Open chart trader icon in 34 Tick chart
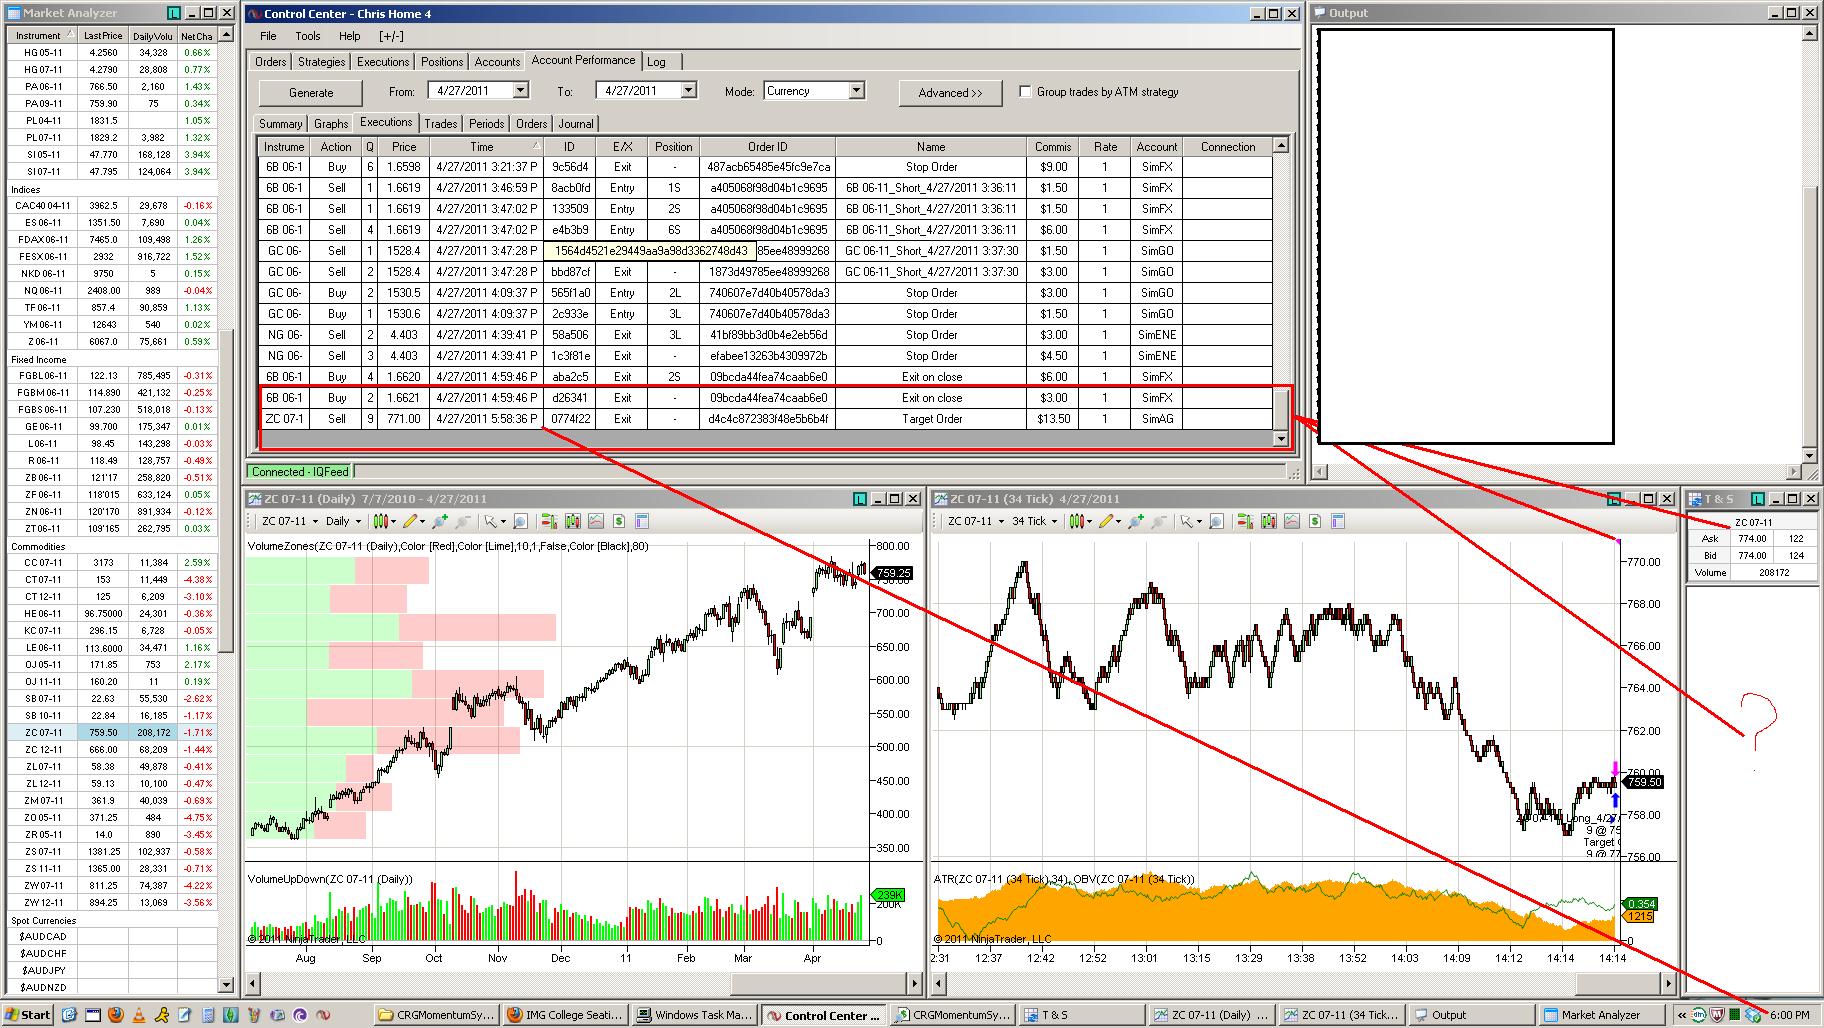 point(1244,521)
